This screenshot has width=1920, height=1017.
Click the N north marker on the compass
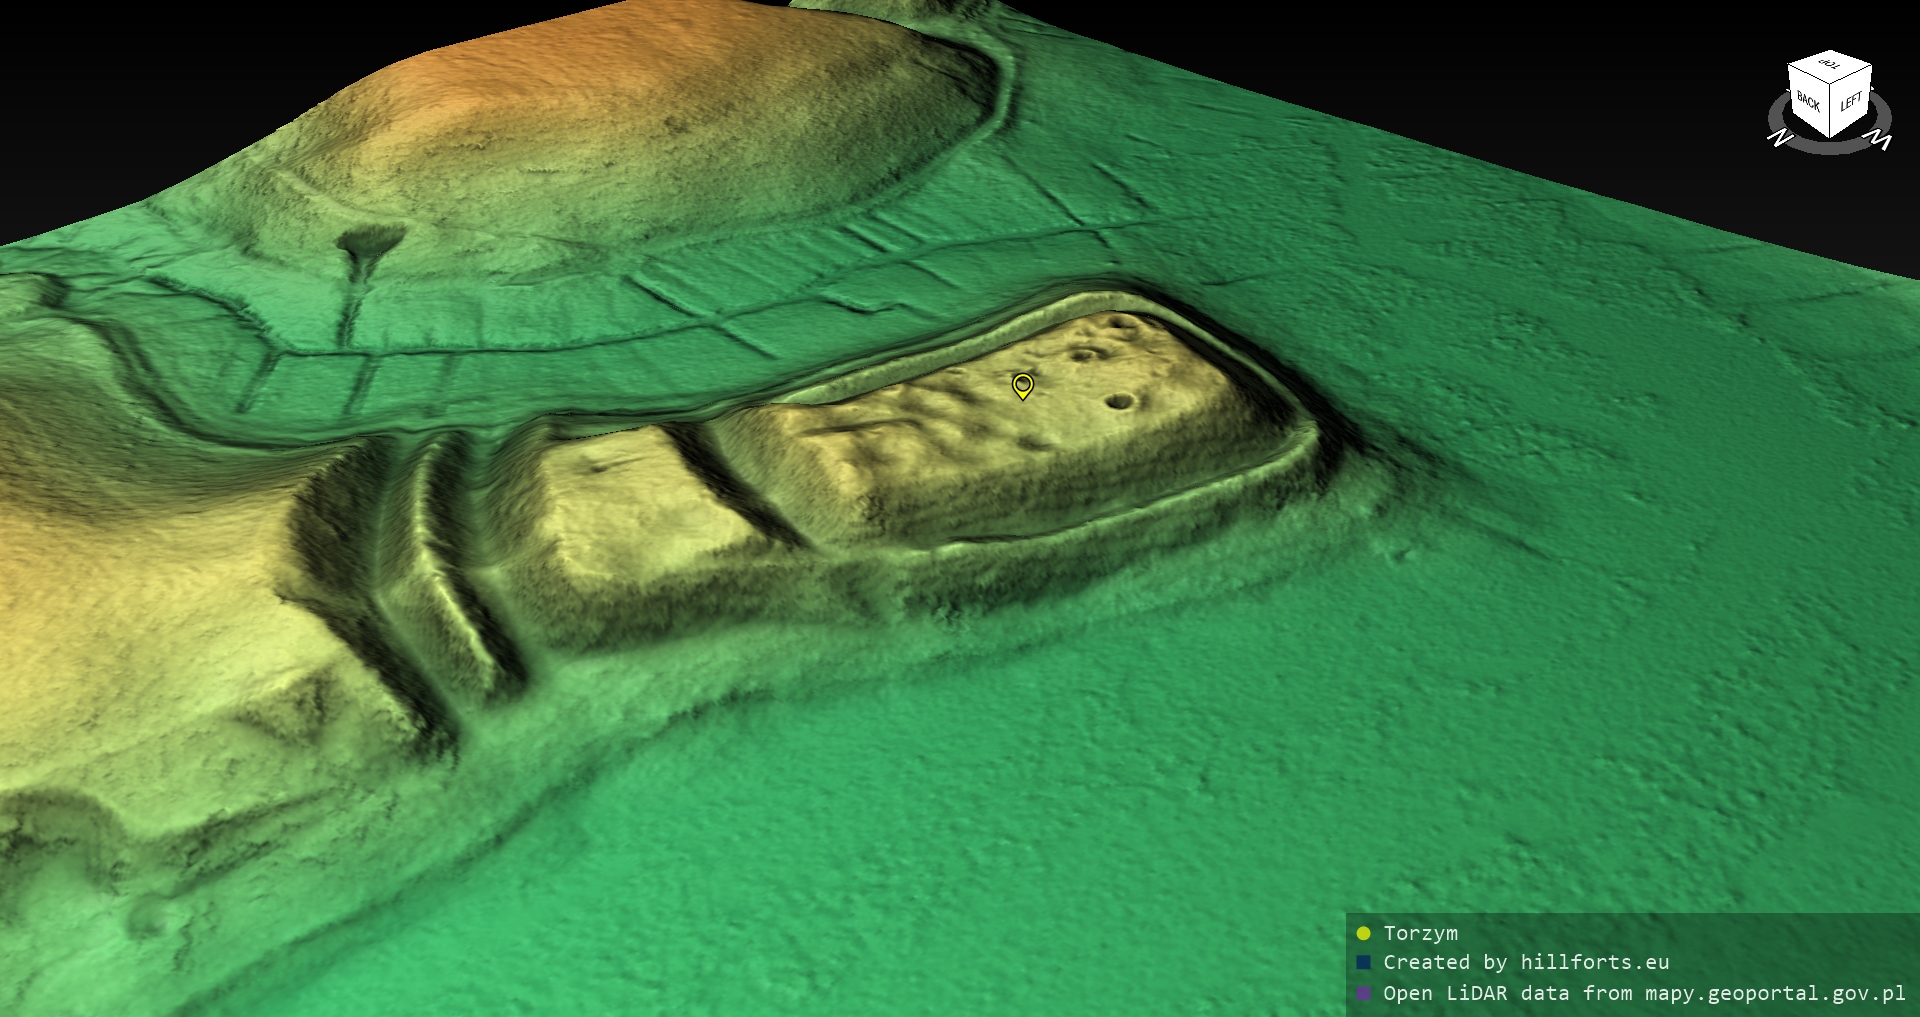(x=1779, y=137)
